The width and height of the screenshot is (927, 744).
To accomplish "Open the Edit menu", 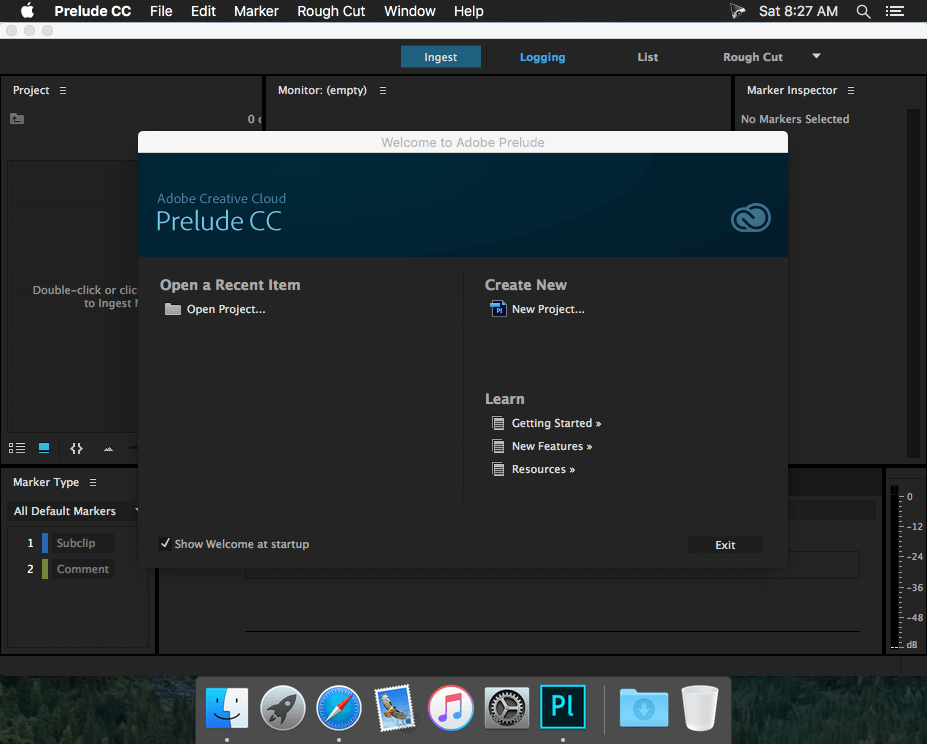I will pos(203,11).
